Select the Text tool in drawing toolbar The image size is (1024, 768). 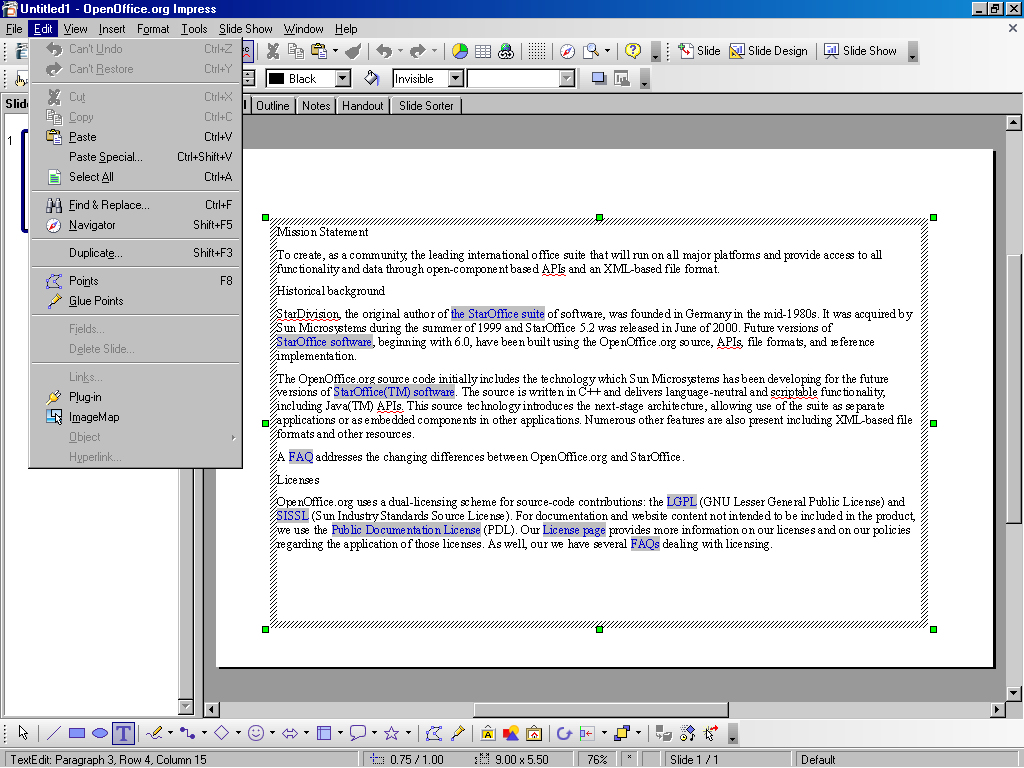pos(123,734)
